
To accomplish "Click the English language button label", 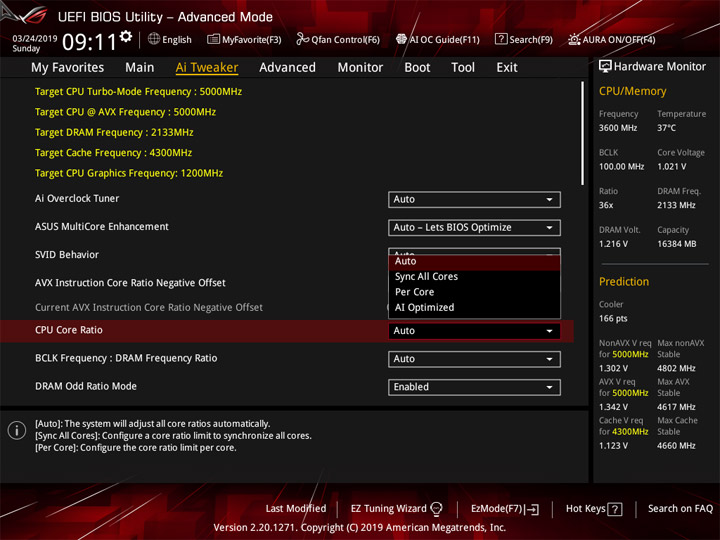I will click(177, 40).
